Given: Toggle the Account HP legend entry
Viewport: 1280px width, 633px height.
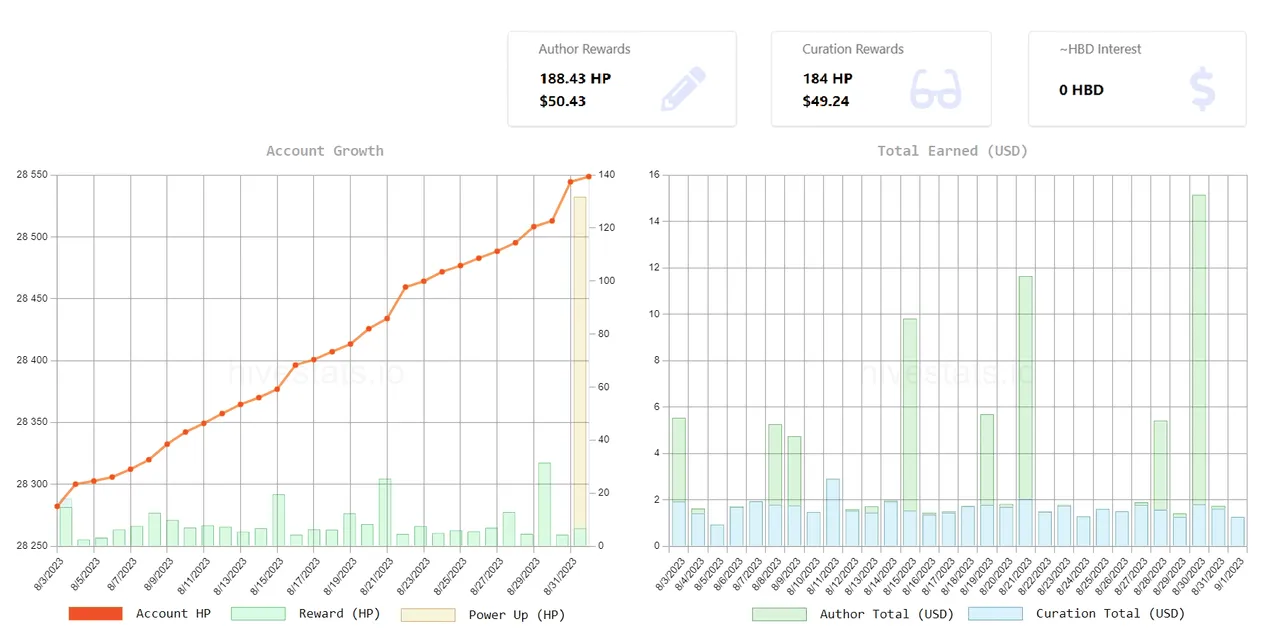Looking at the screenshot, I should pos(140,614).
